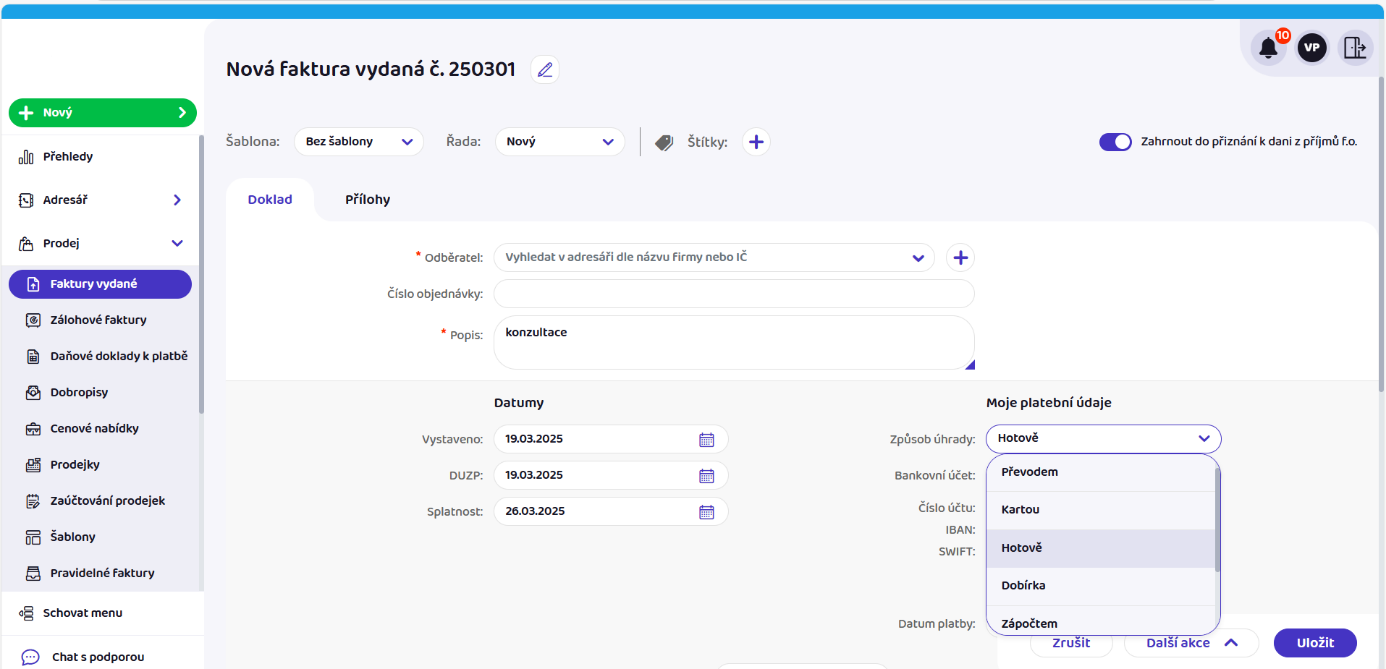Open the VP user profile avatar
The height and width of the screenshot is (669, 1386).
click(1312, 47)
